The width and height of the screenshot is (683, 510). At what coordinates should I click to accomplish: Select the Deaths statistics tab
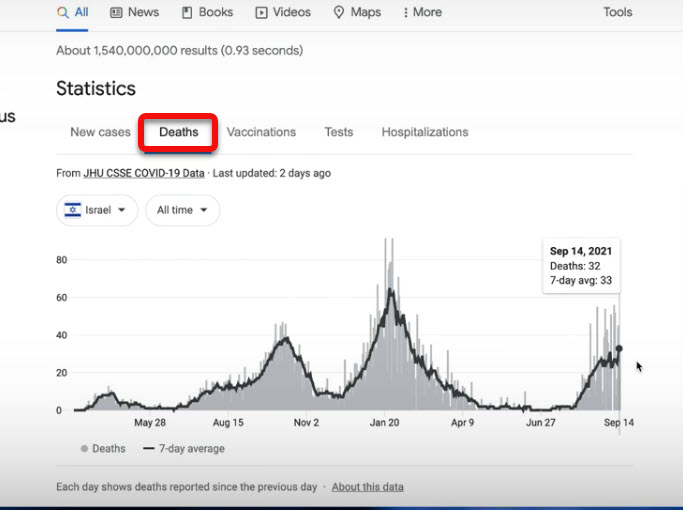[x=179, y=132]
